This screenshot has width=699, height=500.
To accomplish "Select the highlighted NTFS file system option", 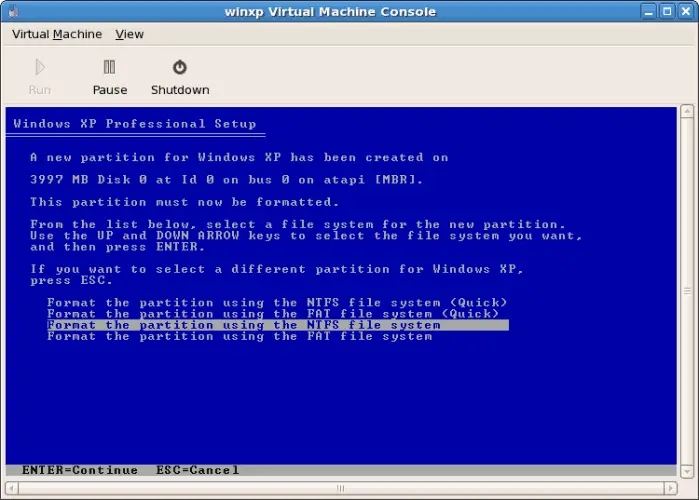I will point(244,325).
